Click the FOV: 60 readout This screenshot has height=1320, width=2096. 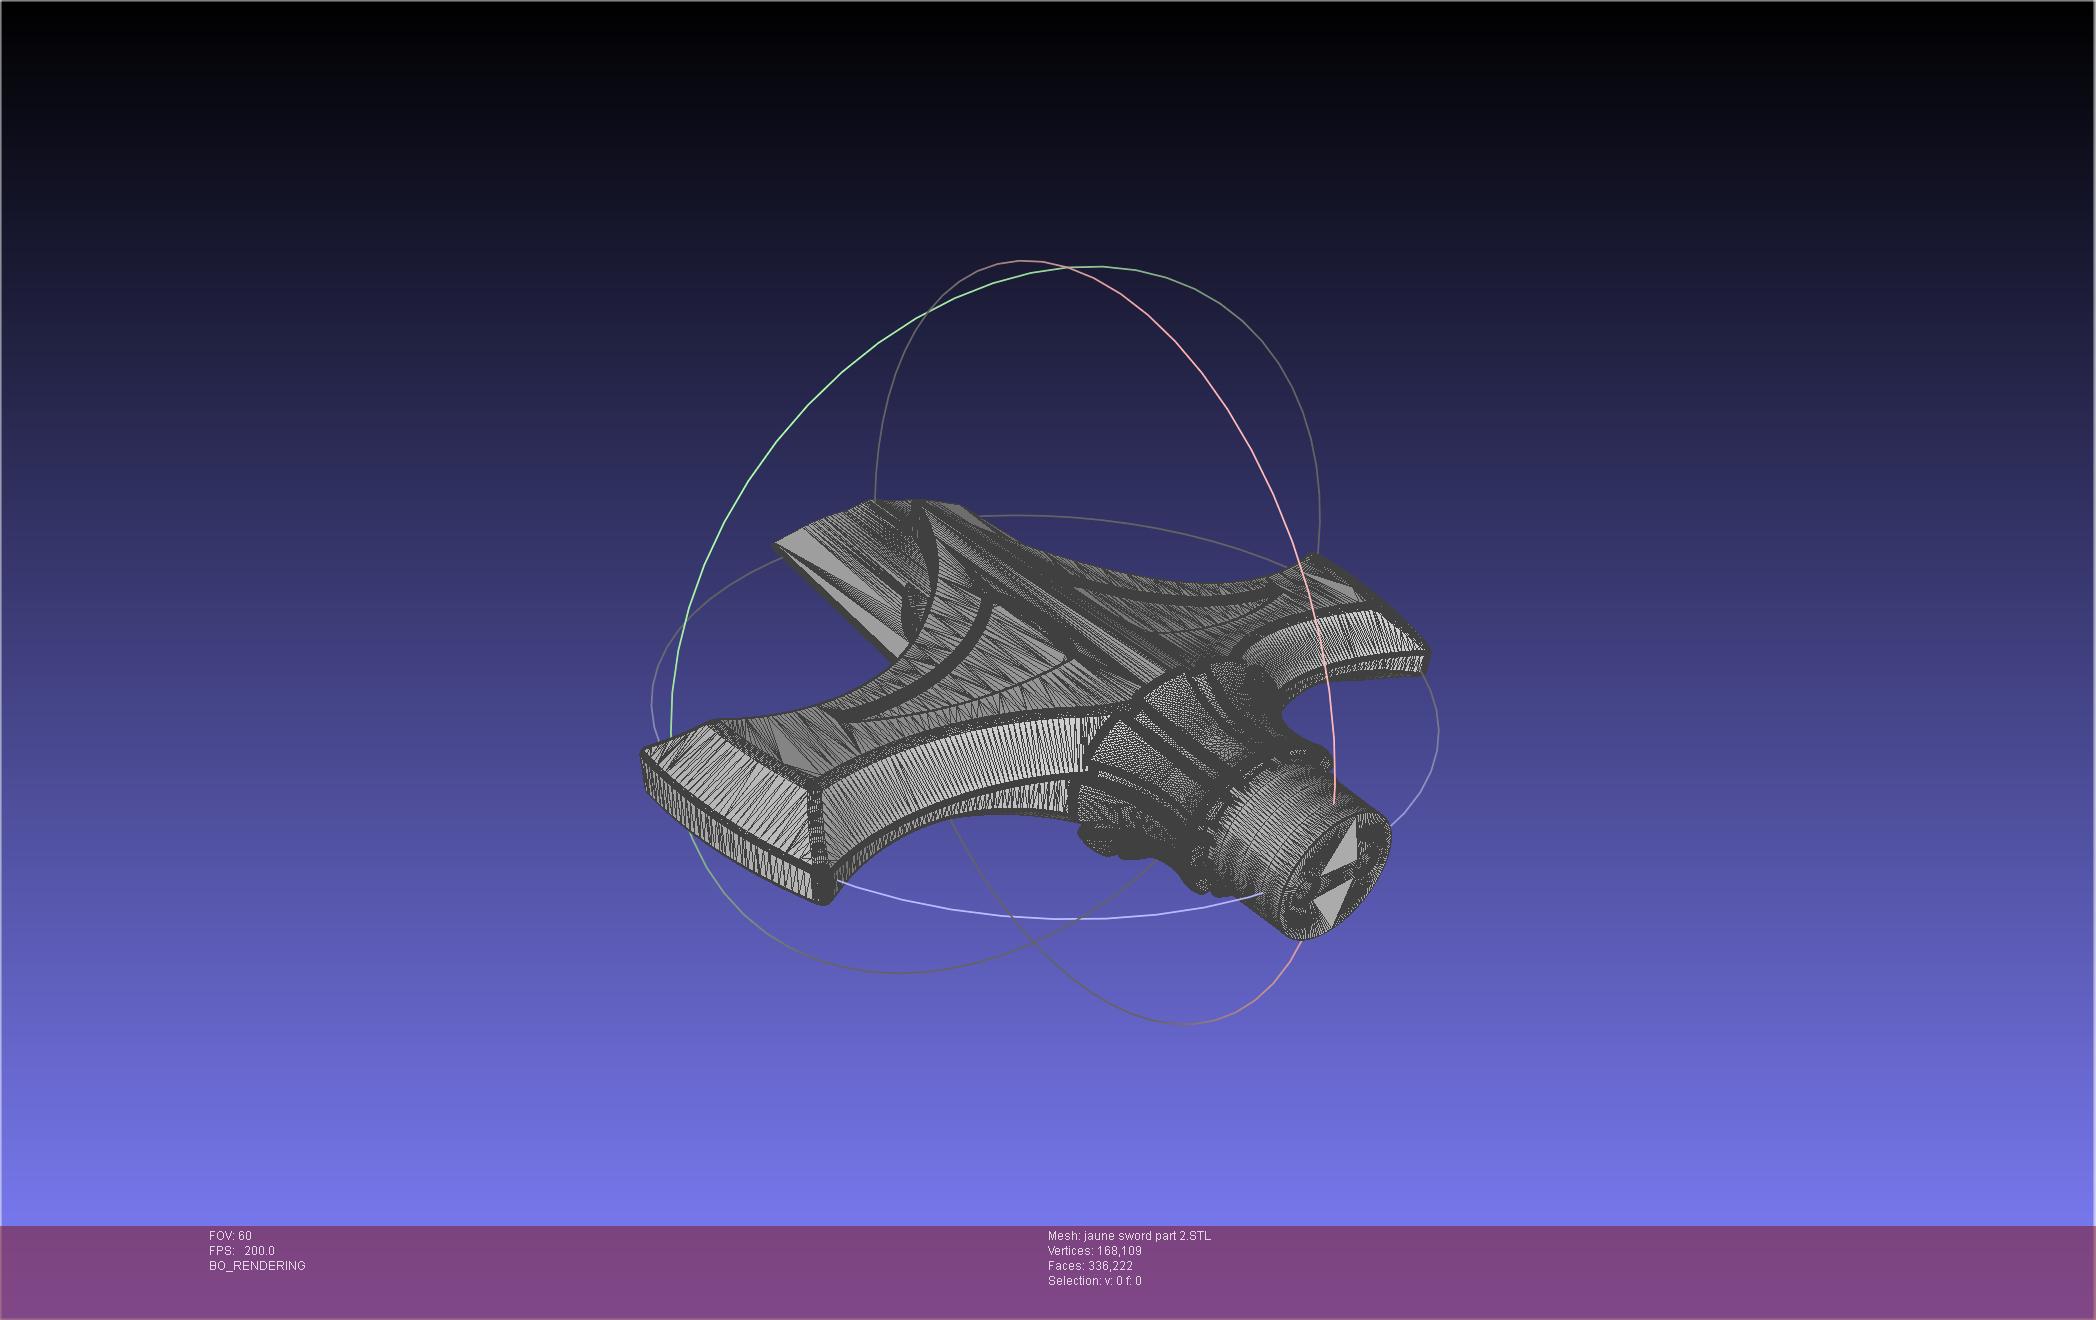click(230, 1236)
